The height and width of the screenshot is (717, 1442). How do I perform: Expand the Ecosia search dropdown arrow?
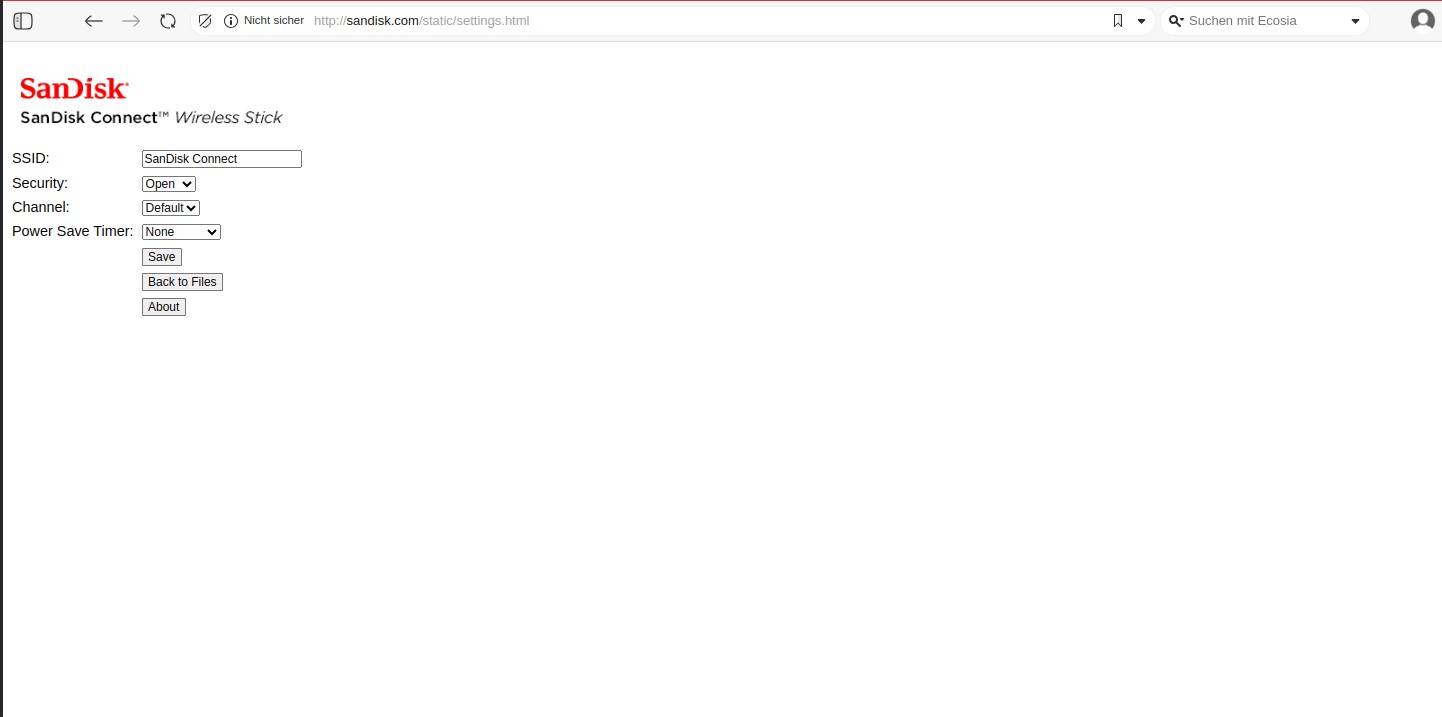1356,21
